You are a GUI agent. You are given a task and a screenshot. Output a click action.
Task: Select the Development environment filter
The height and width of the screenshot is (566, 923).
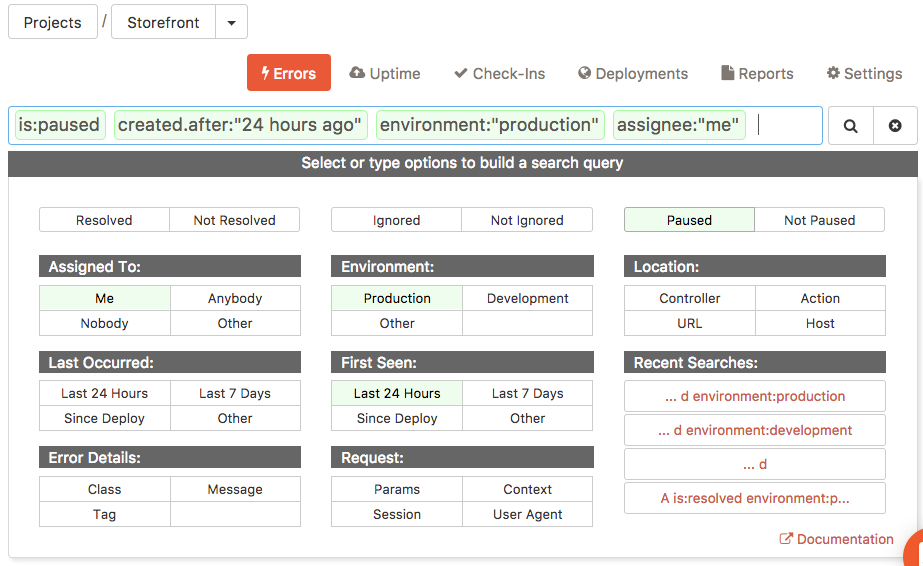tap(527, 298)
